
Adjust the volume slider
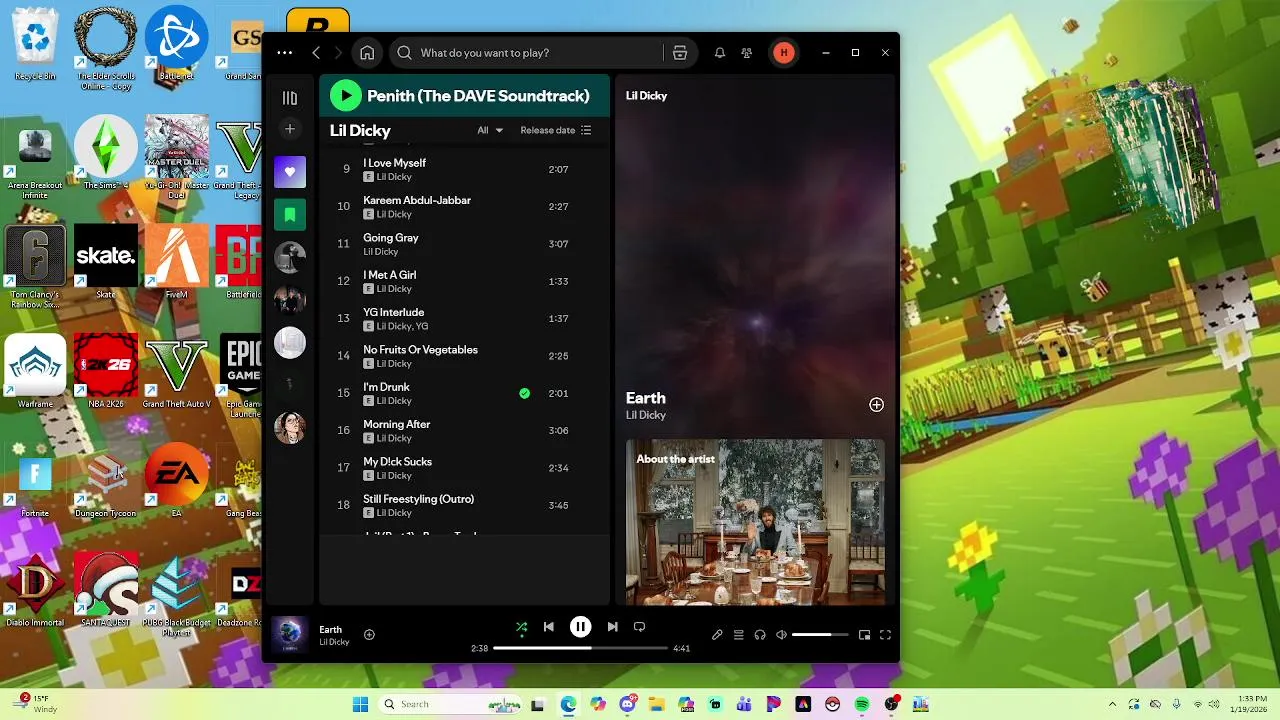coord(820,635)
